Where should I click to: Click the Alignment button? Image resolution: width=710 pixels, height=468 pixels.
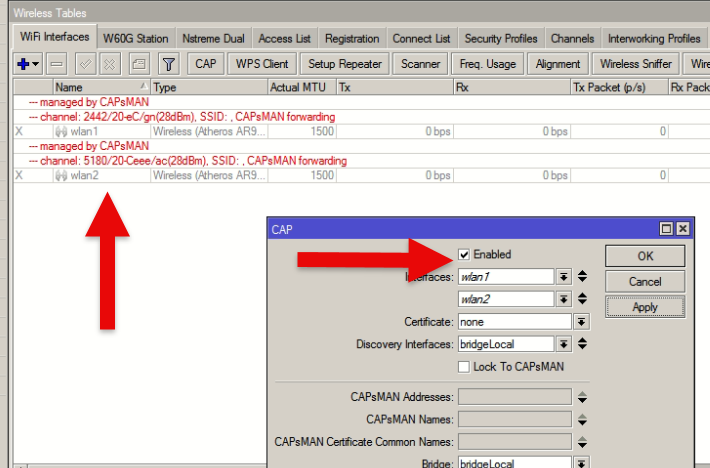tap(558, 64)
